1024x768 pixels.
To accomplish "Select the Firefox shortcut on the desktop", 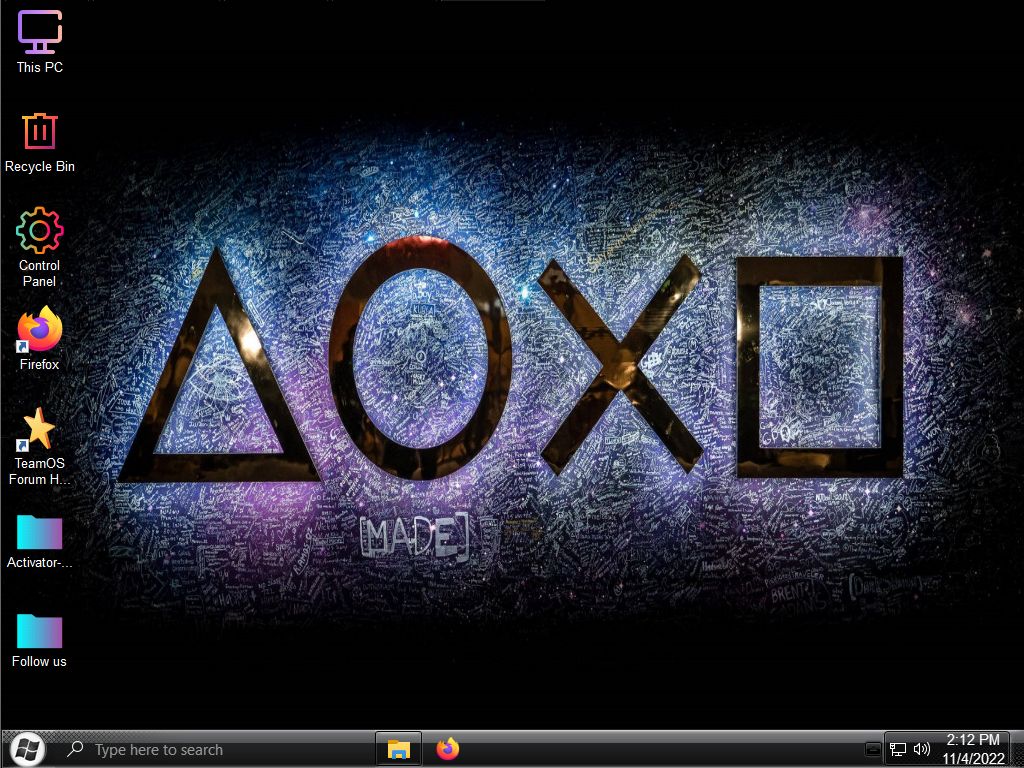I will 39,338.
